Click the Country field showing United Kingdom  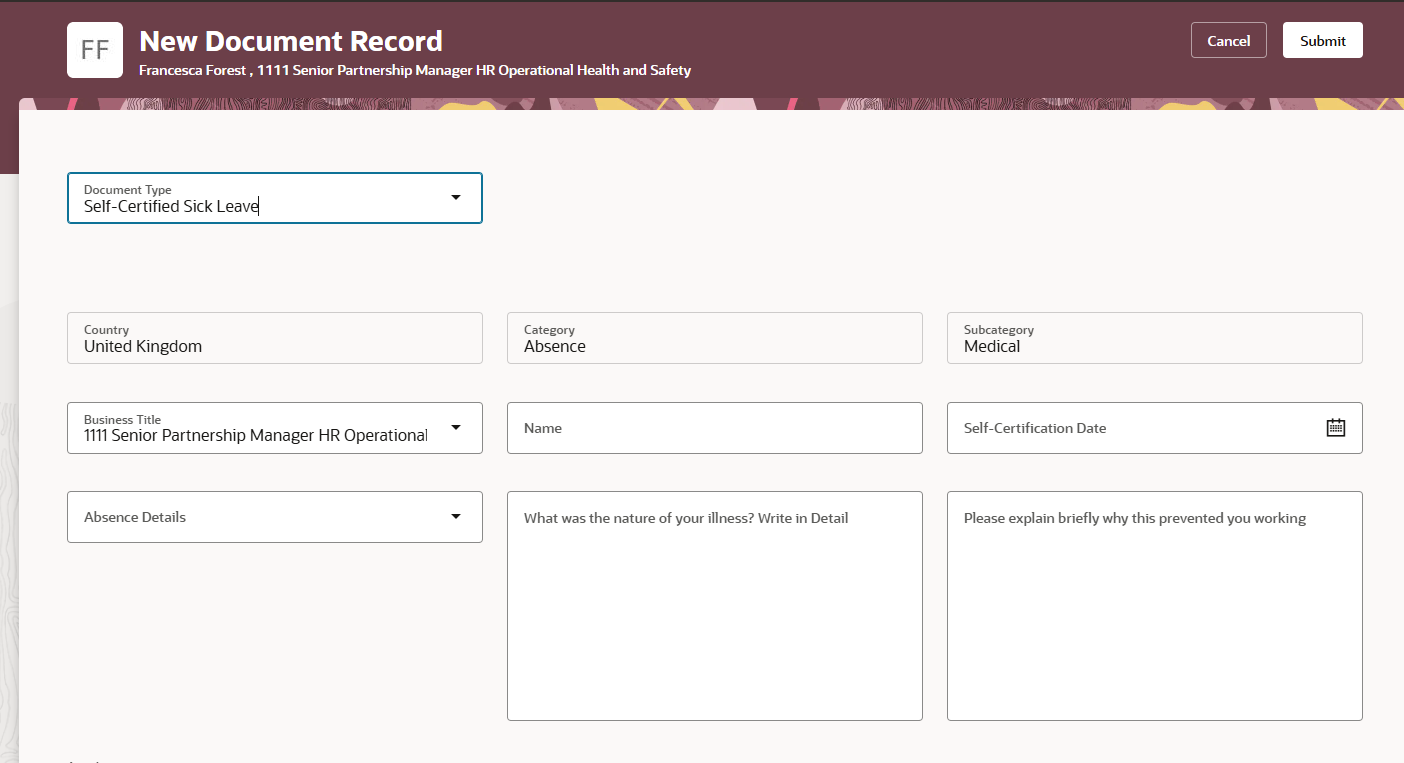click(275, 338)
